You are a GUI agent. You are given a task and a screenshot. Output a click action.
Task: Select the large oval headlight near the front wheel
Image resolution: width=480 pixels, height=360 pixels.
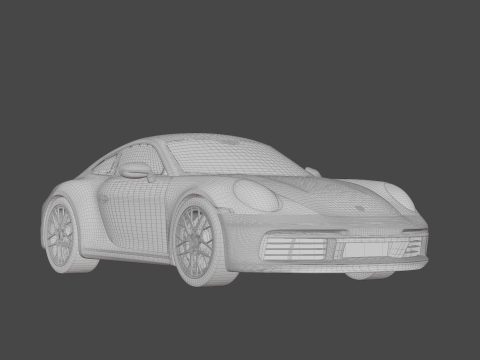256,195
